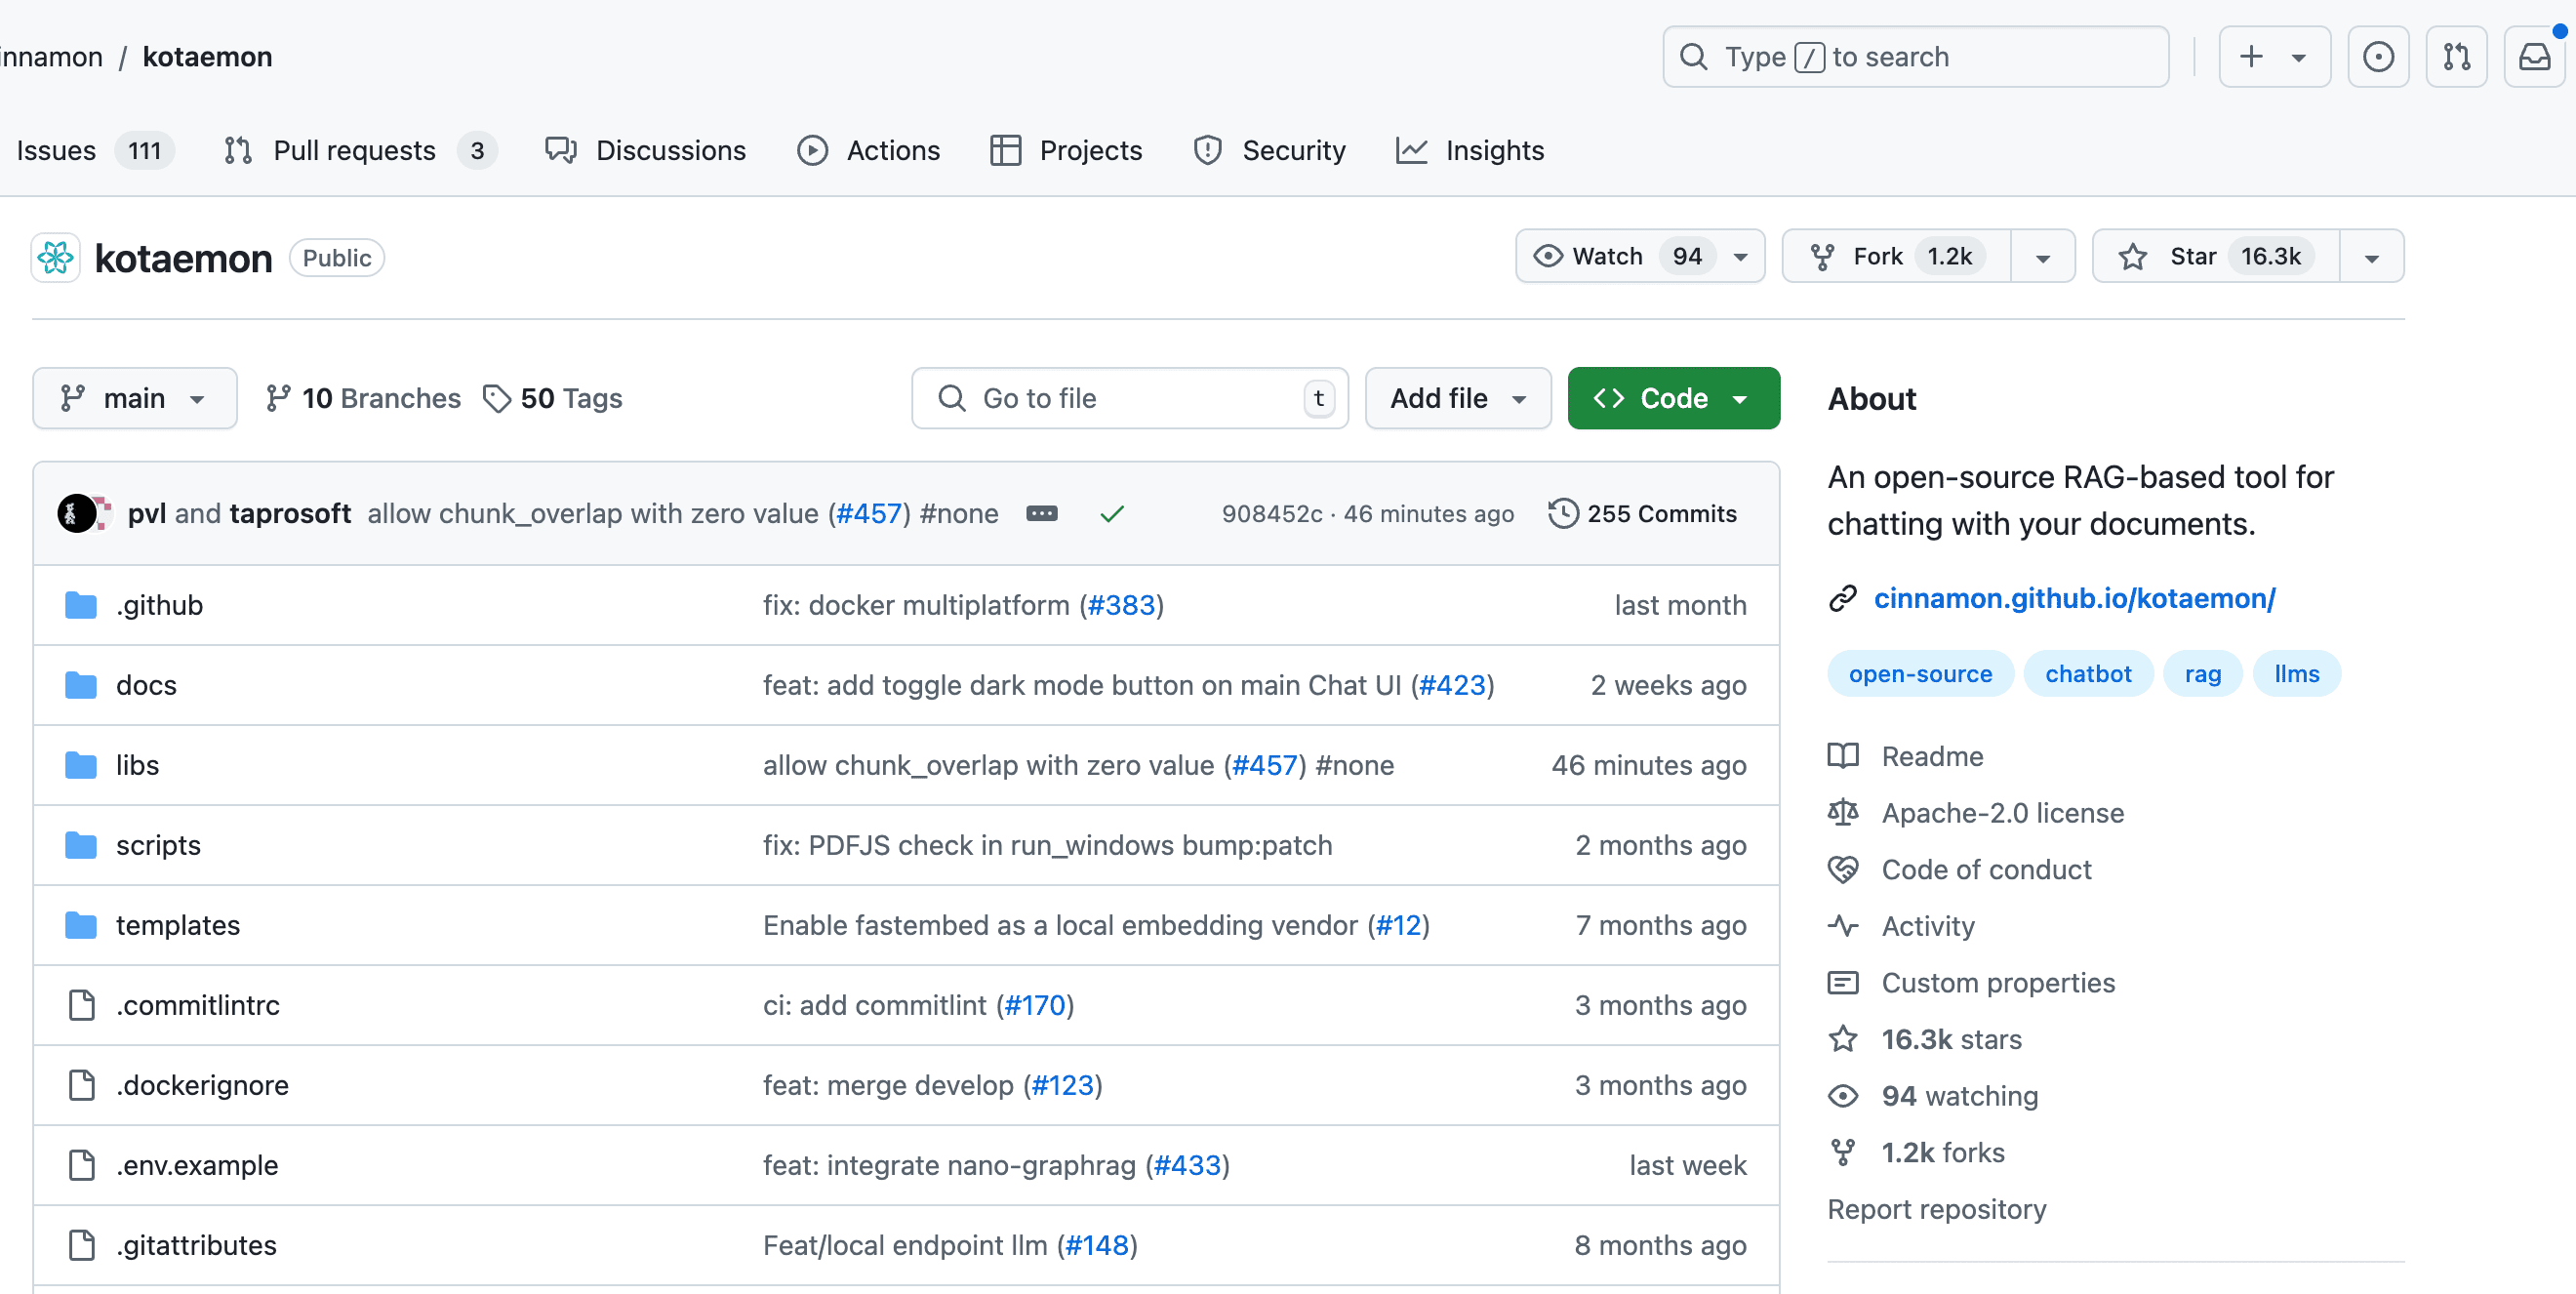Image resolution: width=2576 pixels, height=1294 pixels.
Task: Switch to the Discussions tab
Action: click(645, 150)
